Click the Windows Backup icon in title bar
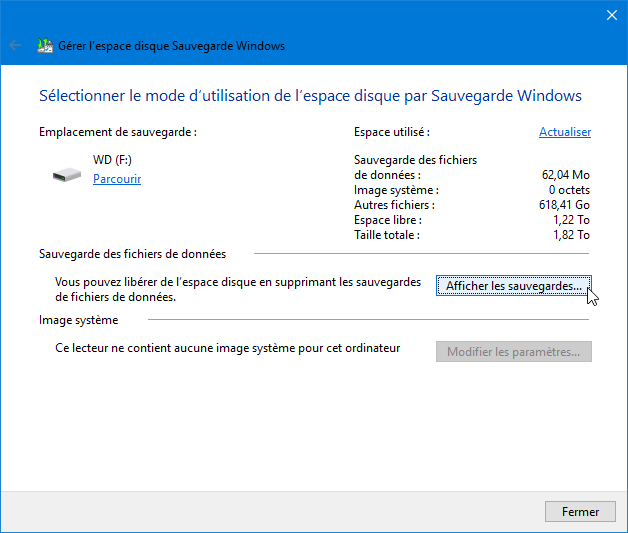Screen dimensions: 628x533 click(45, 45)
